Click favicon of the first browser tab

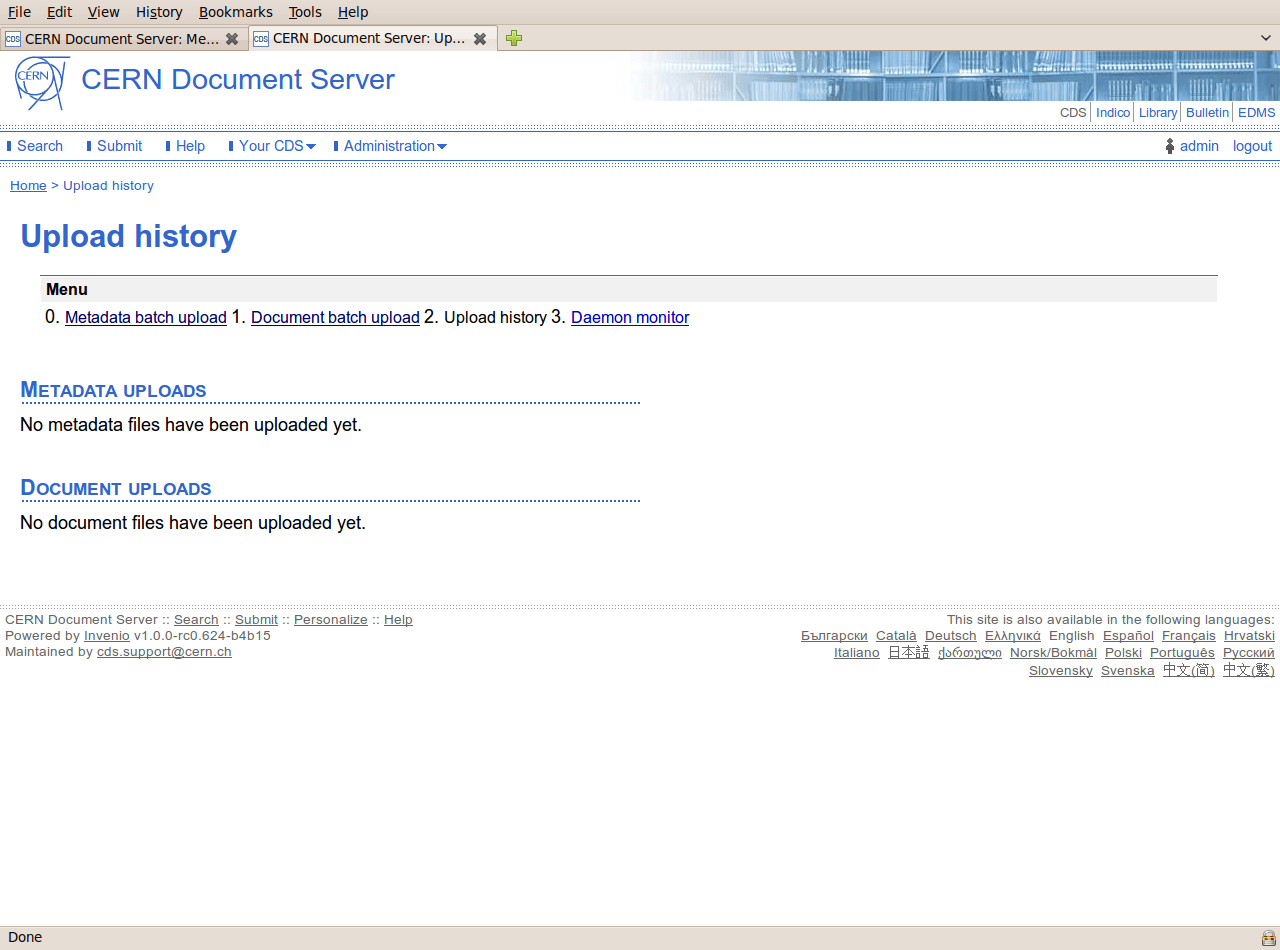coord(13,39)
